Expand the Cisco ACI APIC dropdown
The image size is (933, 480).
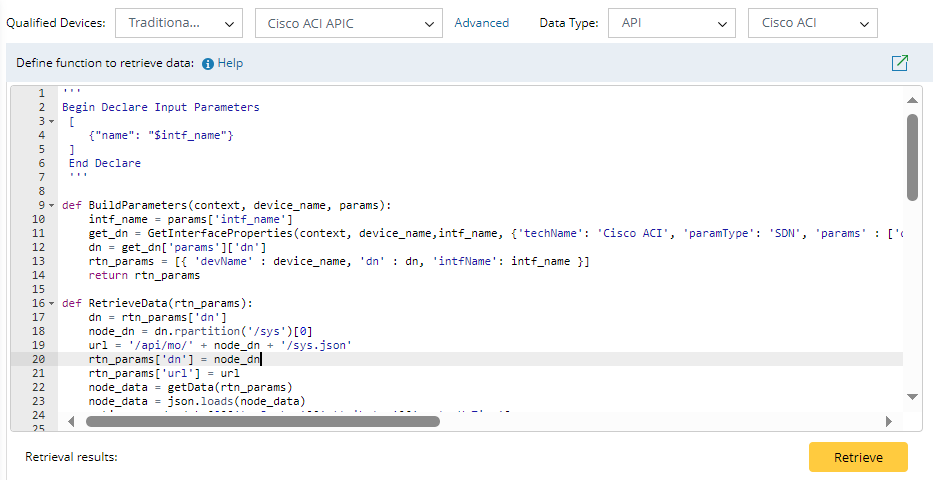pyautogui.click(x=348, y=22)
